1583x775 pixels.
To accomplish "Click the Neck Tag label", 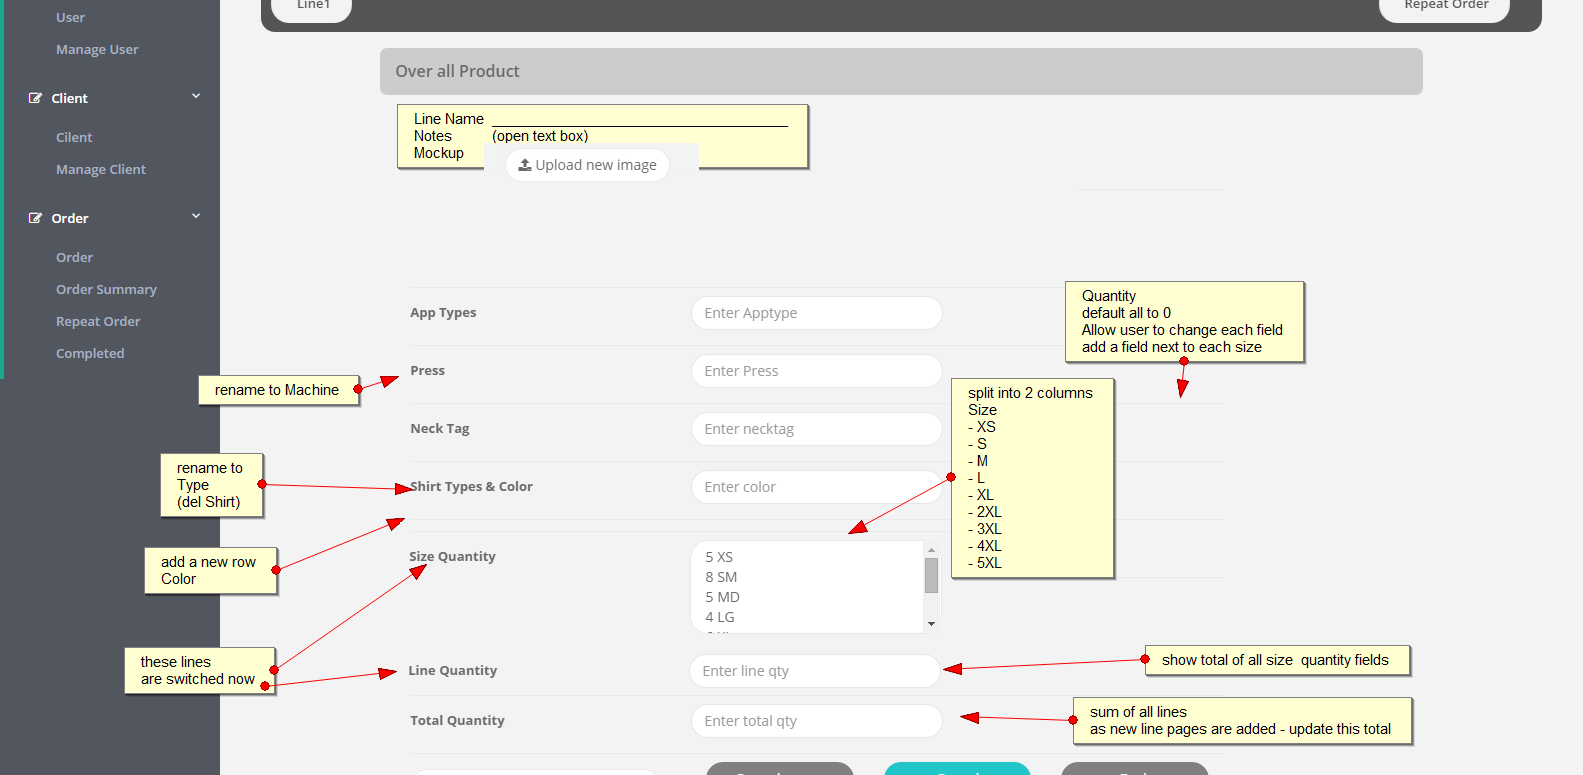I will [440, 429].
